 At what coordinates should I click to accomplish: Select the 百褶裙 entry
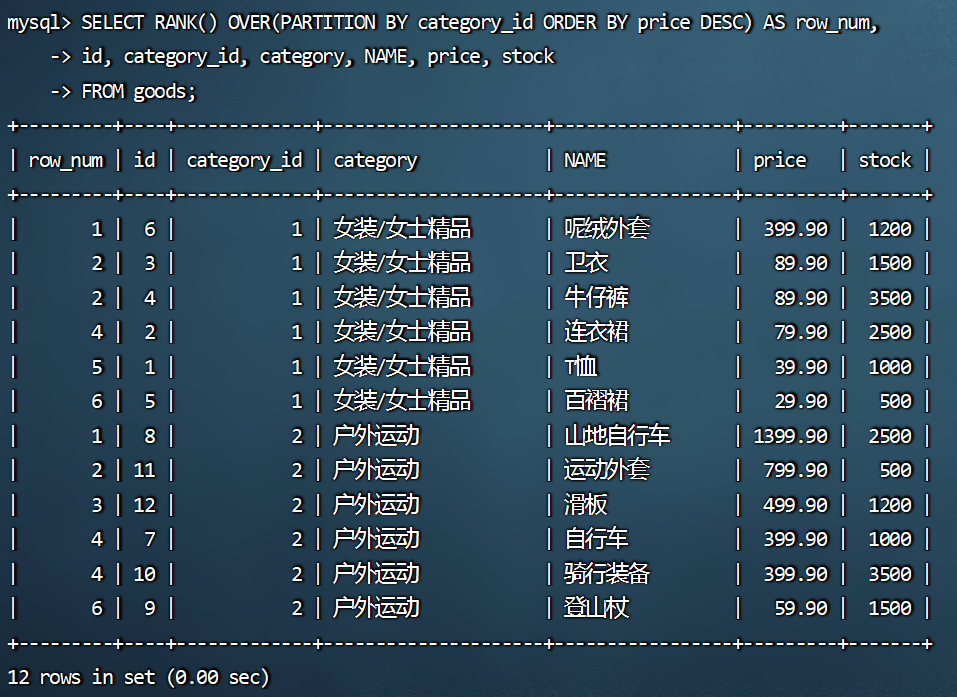coord(597,401)
